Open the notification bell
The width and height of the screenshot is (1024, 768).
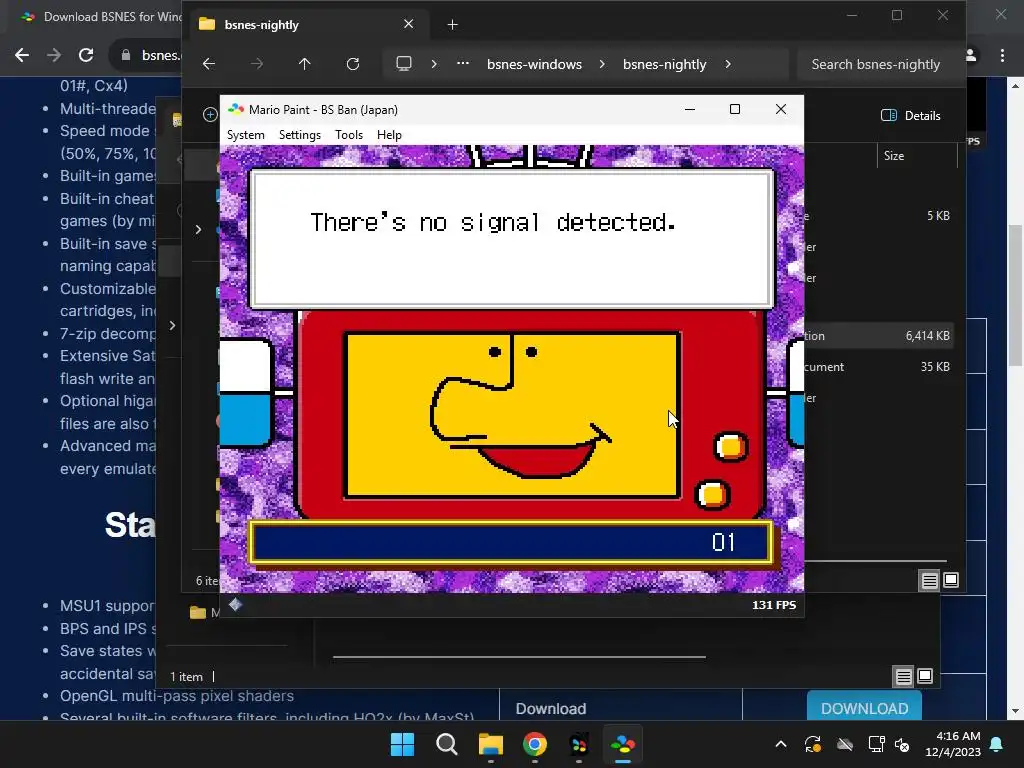[x=997, y=744]
